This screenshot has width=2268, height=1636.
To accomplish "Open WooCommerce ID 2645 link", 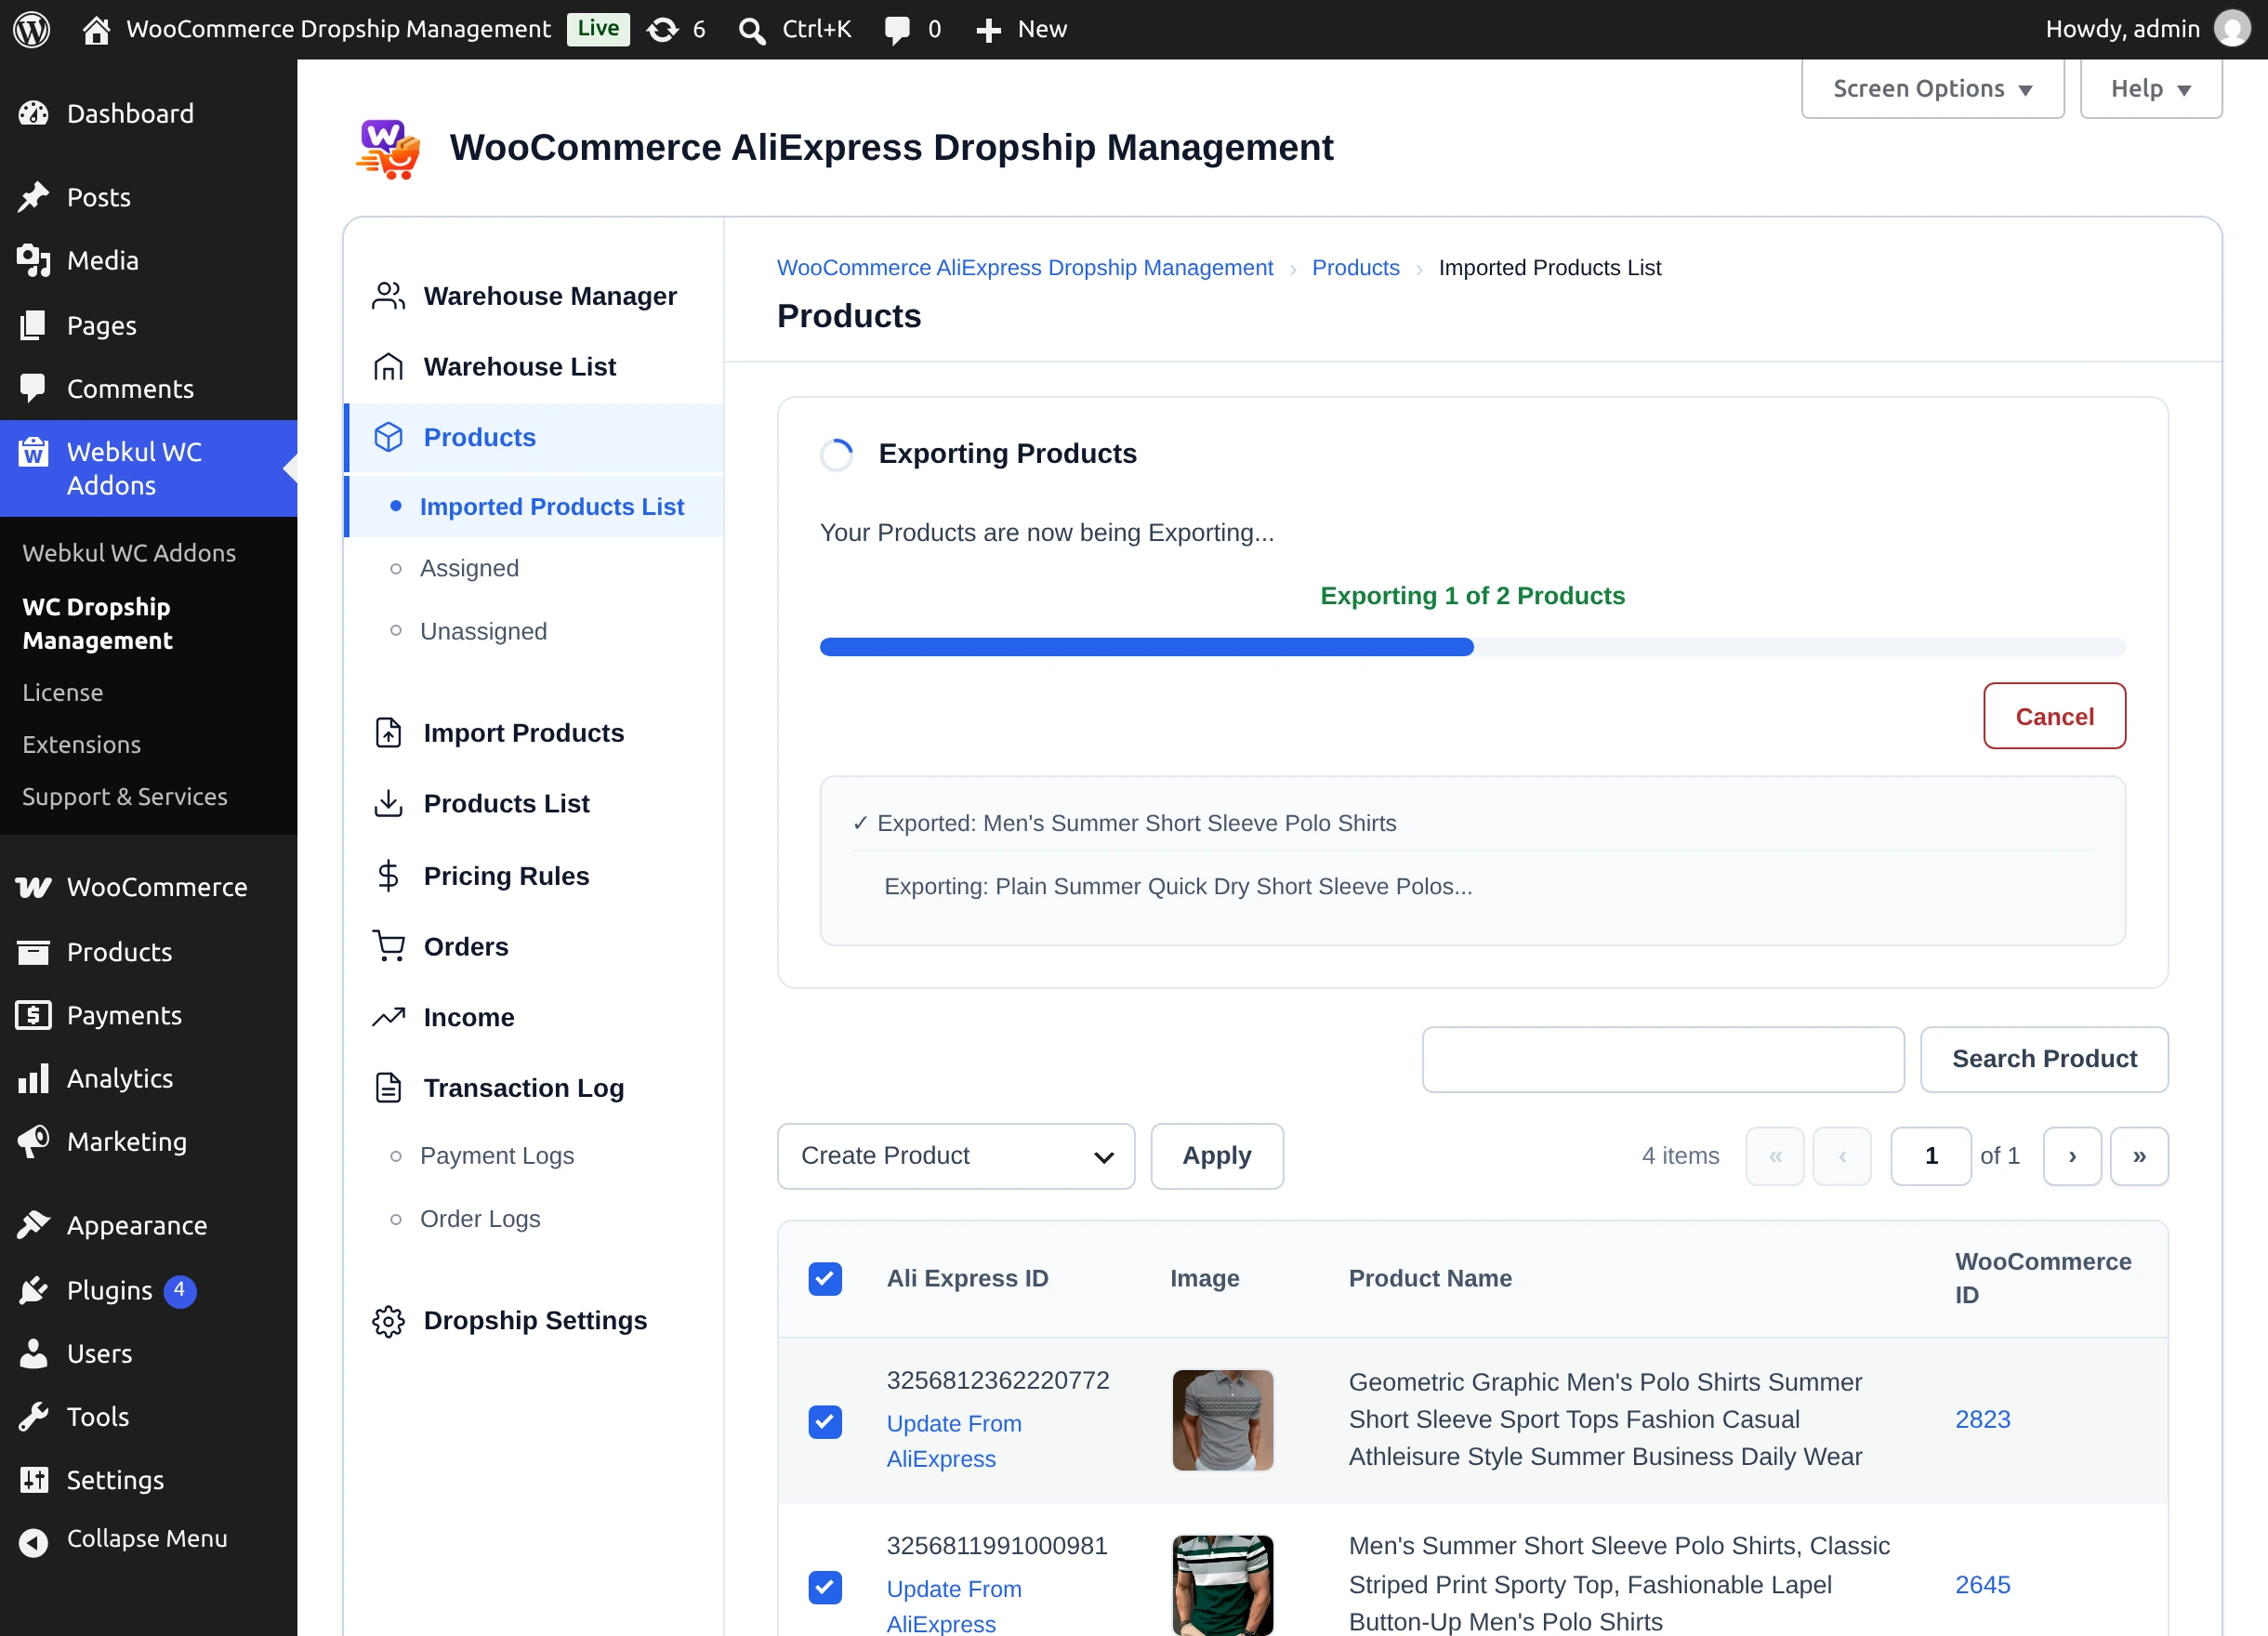I will click(x=1982, y=1585).
